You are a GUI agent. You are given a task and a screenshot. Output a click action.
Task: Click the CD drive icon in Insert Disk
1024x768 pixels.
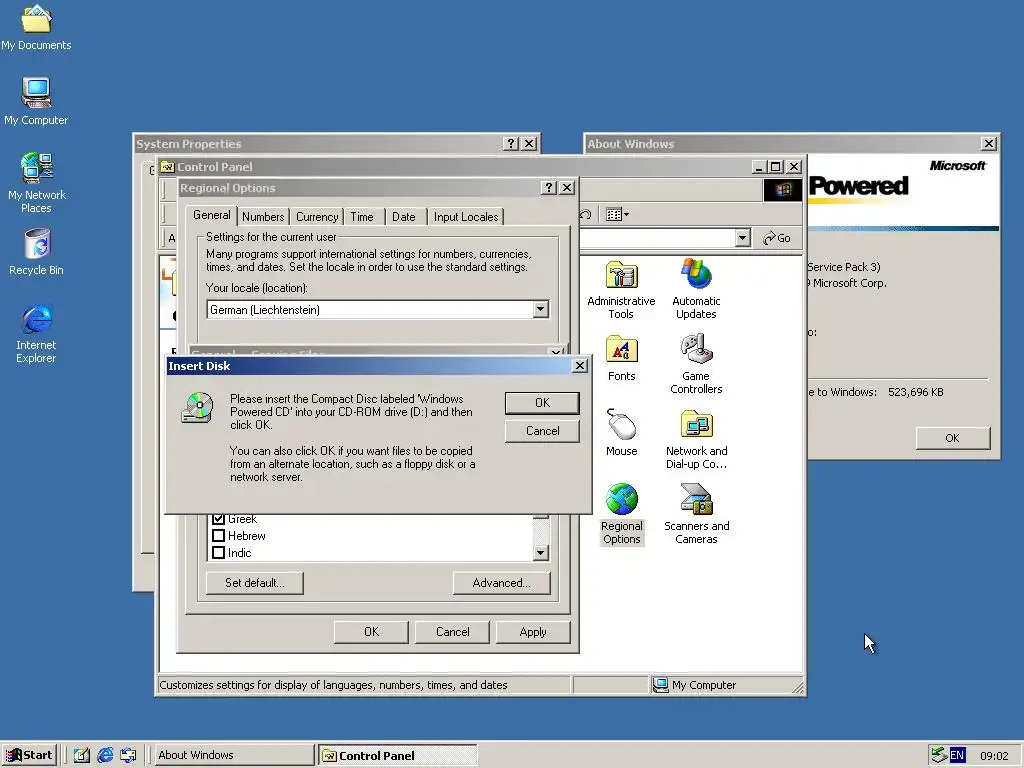[197, 408]
